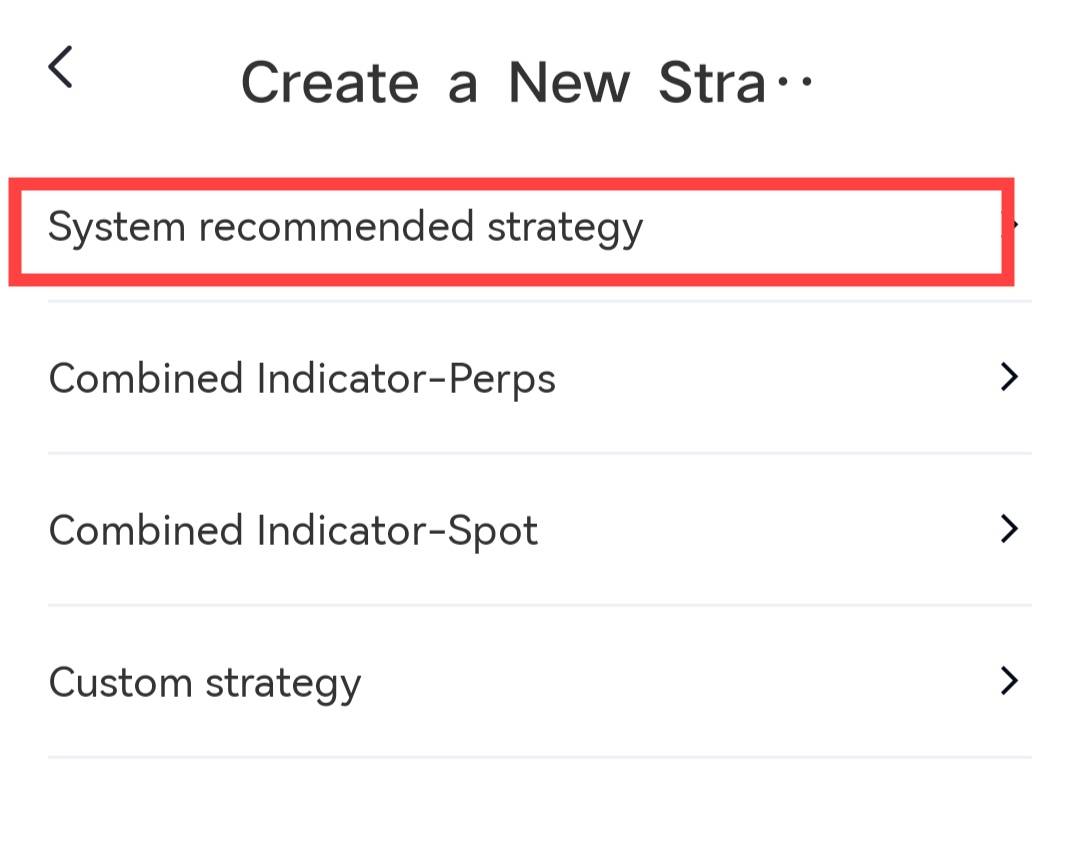
Task: Tap the "Custom strategy" text label
Action: point(204,683)
